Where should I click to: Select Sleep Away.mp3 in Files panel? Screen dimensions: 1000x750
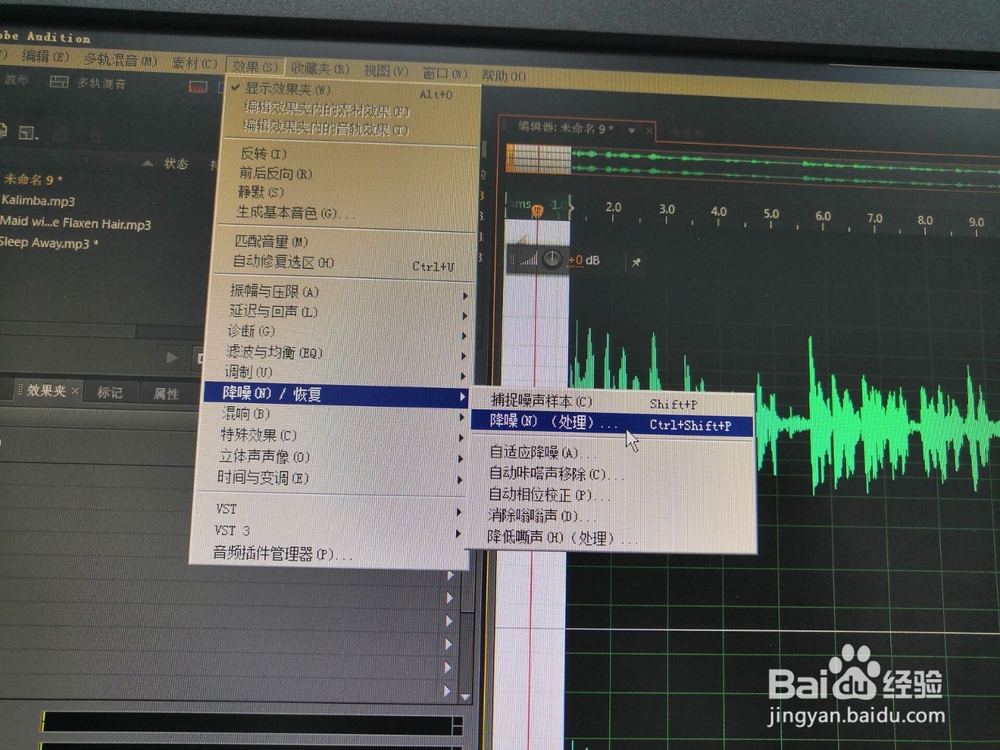[48, 243]
